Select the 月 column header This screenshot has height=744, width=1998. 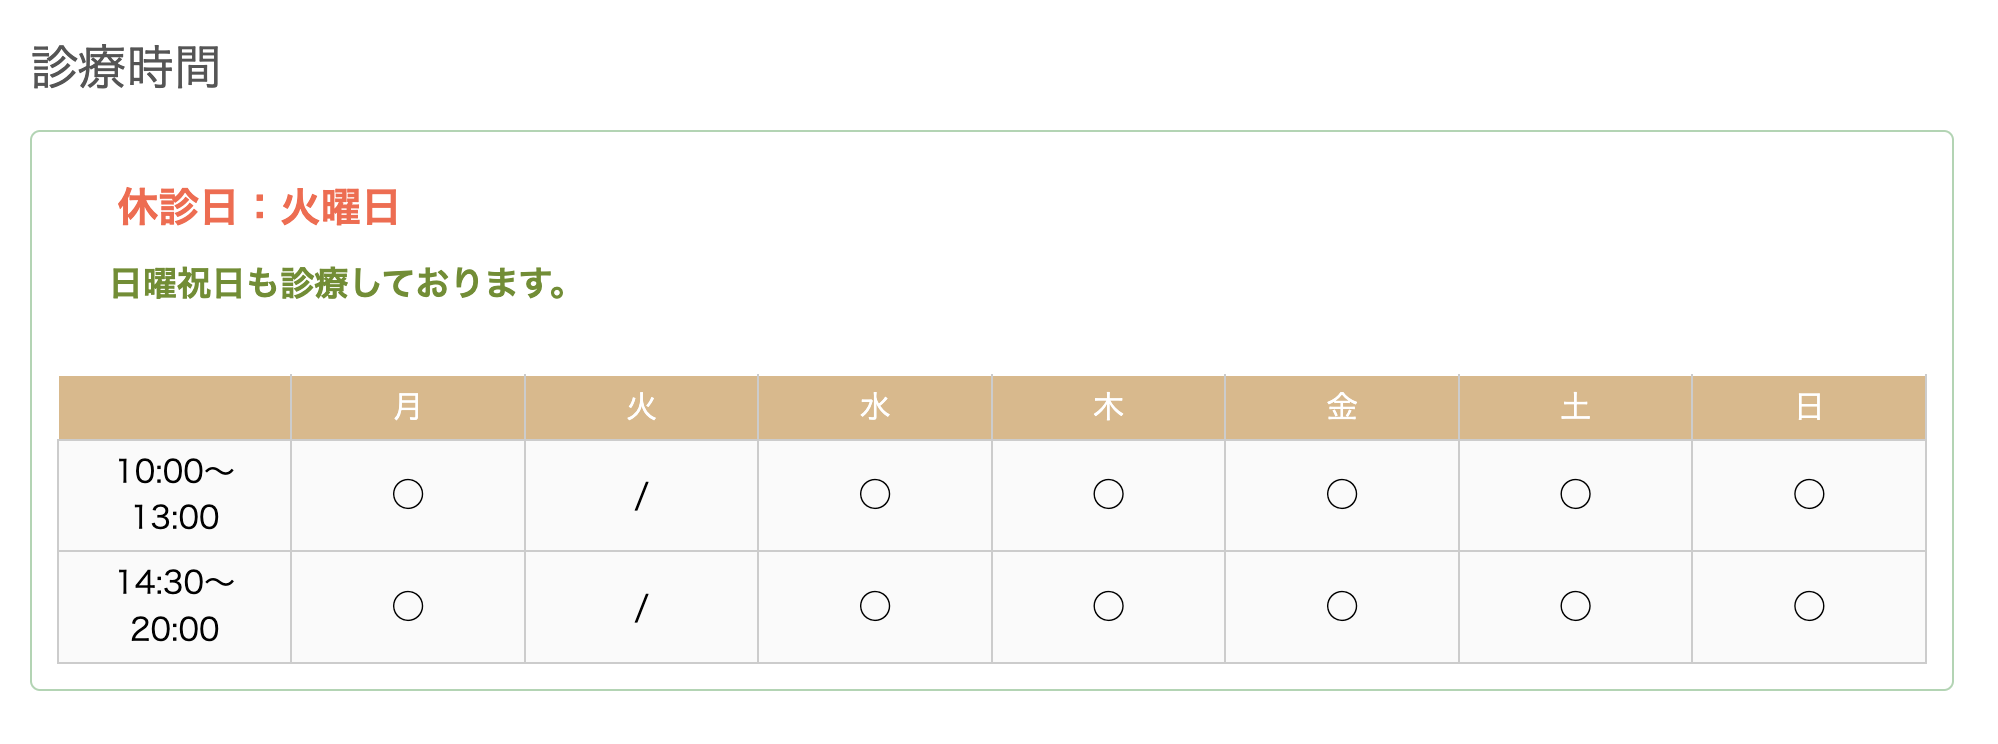(408, 407)
